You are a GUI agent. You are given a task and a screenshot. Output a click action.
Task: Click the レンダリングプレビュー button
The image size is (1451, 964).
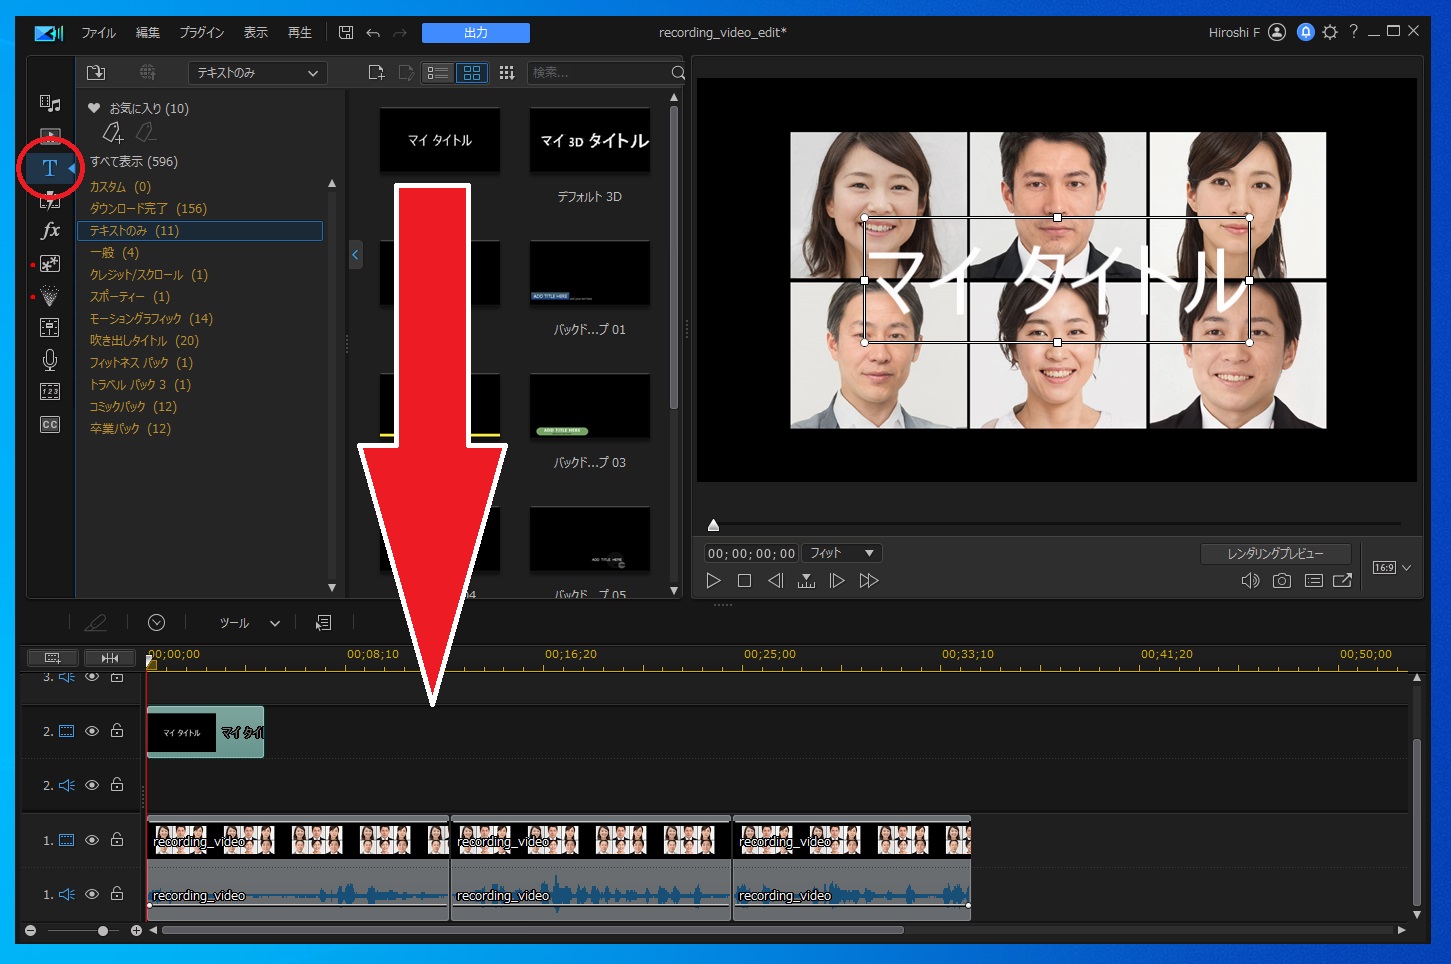(1275, 553)
